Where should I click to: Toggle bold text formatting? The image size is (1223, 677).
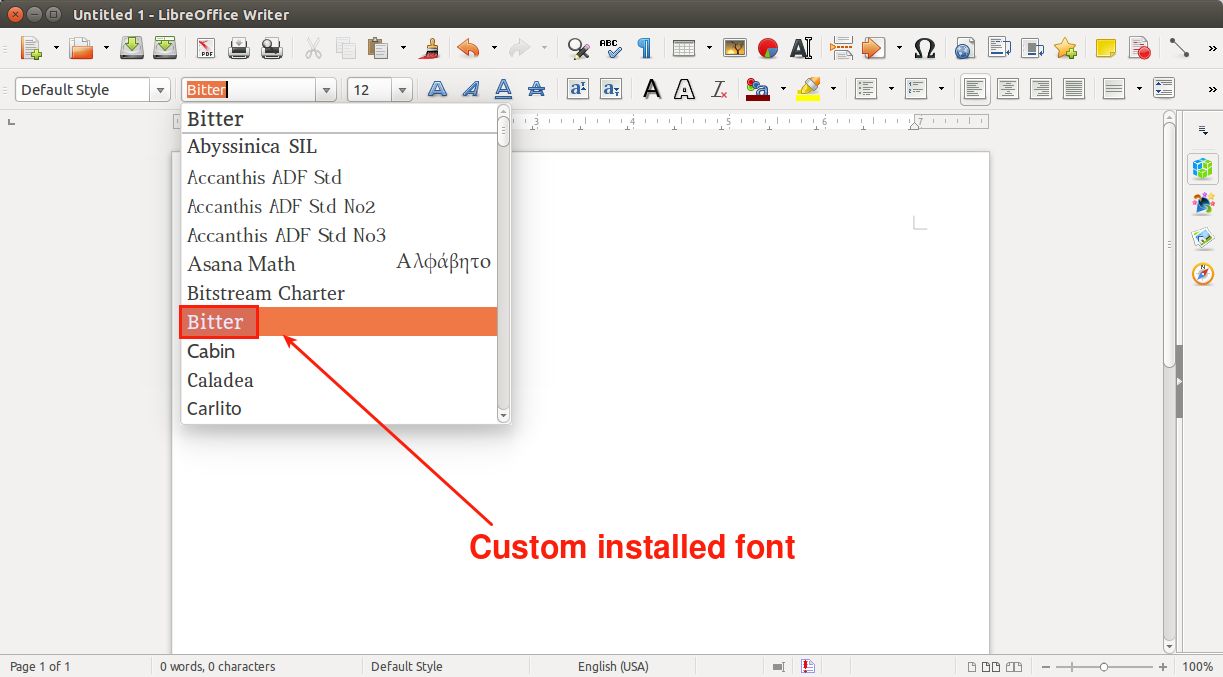[x=437, y=89]
